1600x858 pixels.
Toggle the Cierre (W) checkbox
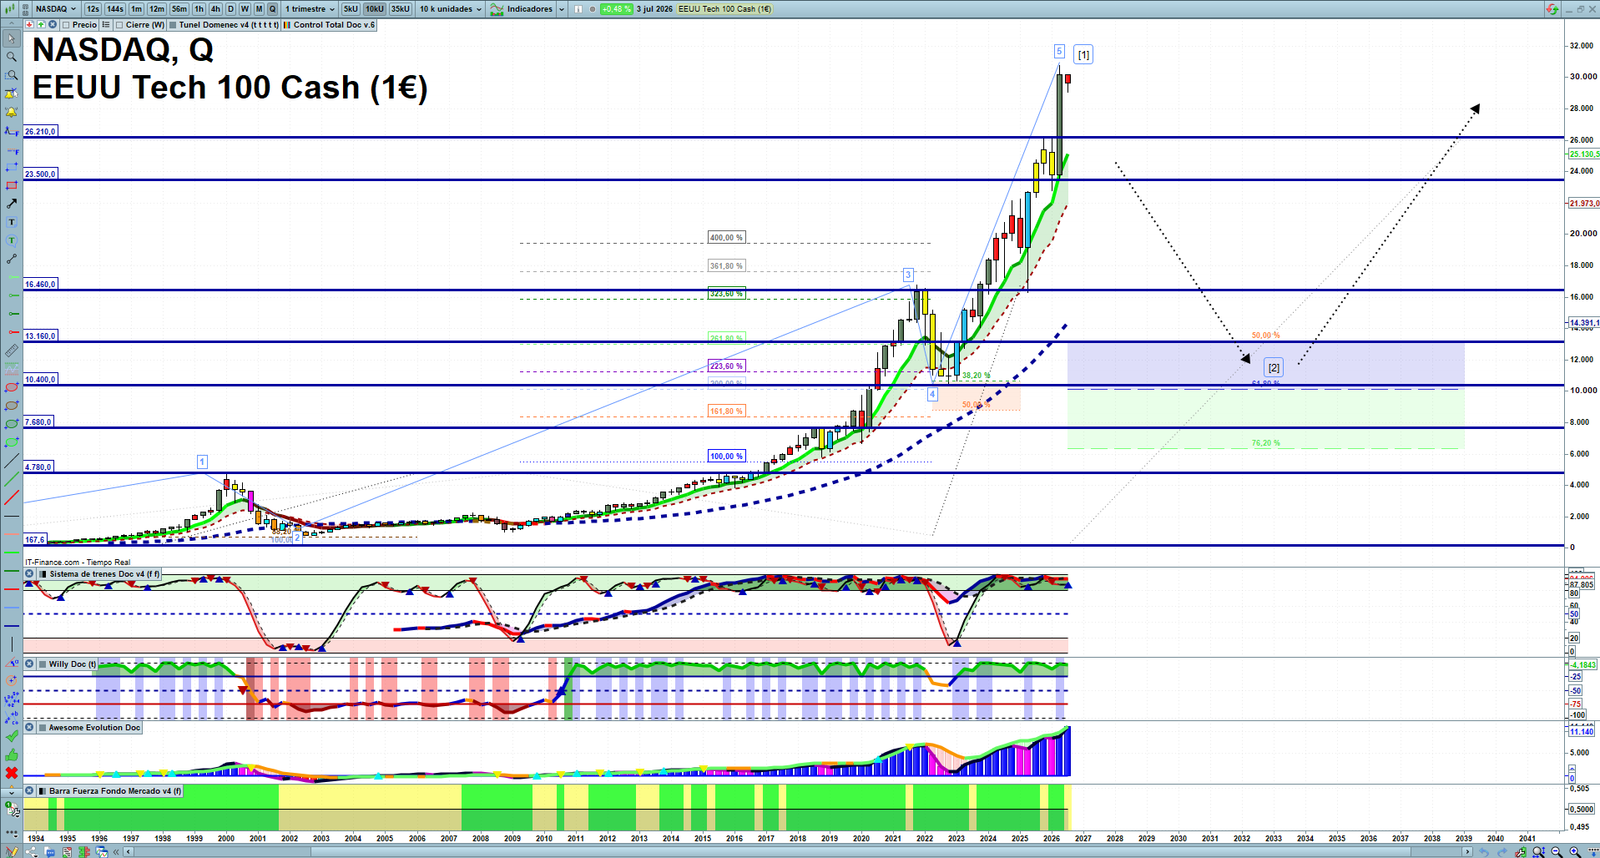[x=120, y=25]
